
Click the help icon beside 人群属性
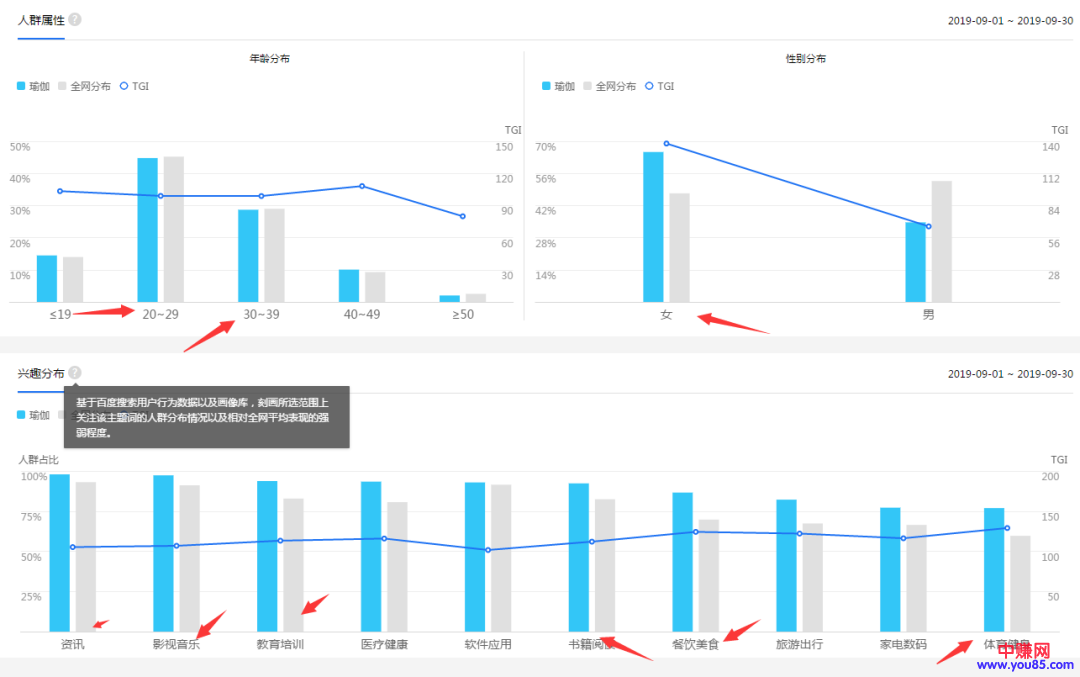[x=75, y=19]
